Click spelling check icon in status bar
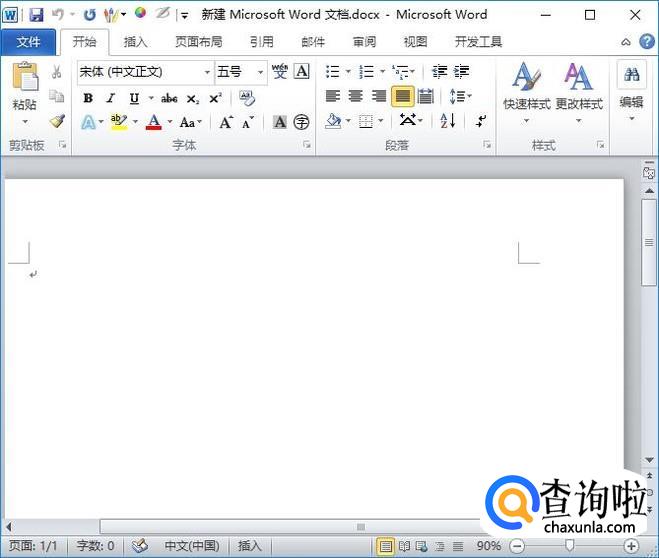This screenshot has height=558, width=659. pos(140,546)
